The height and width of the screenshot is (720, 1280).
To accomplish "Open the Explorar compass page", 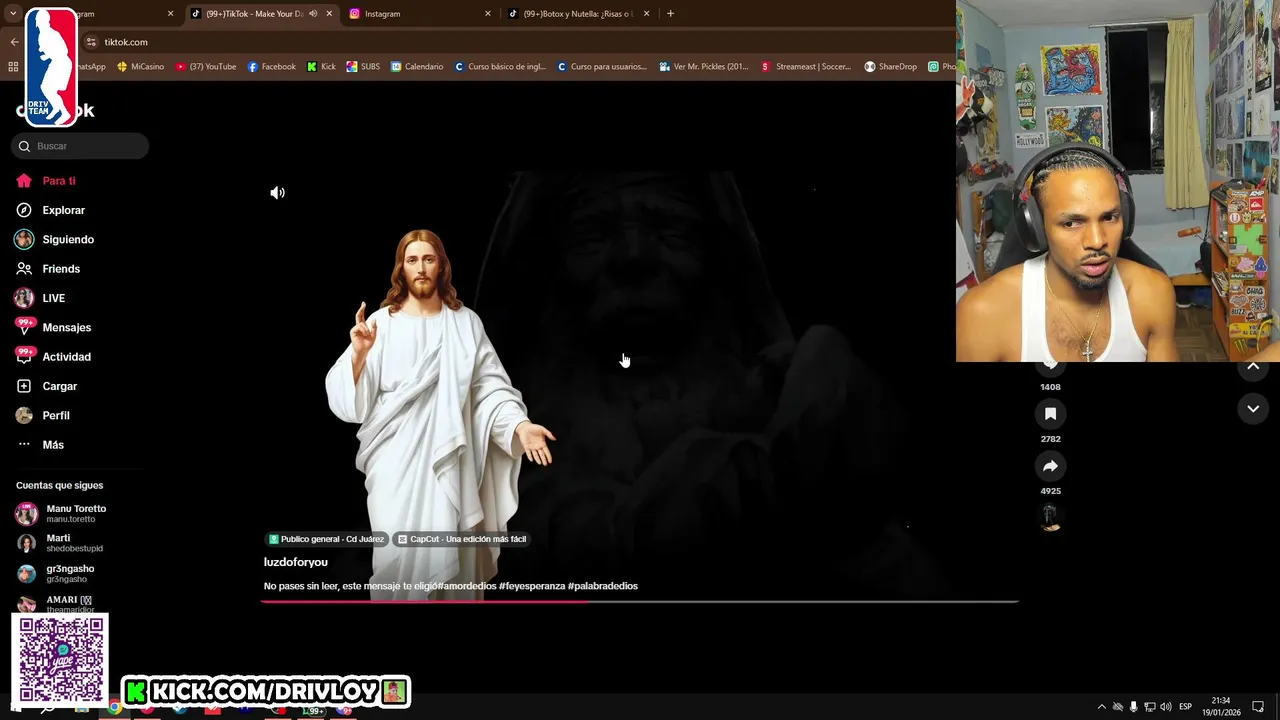I will tap(51, 210).
